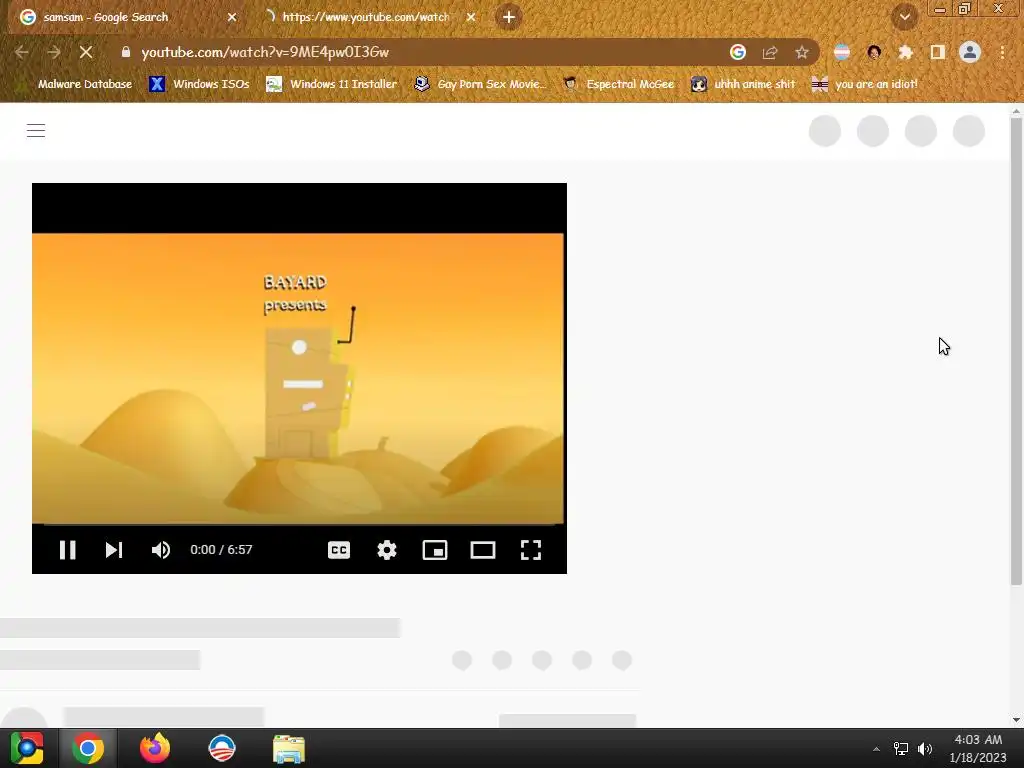Open the taskbar clock and date

coord(978,749)
